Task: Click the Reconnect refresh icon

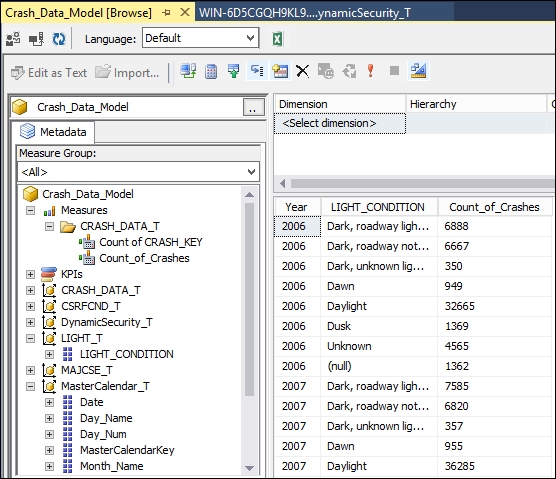Action: click(59, 39)
